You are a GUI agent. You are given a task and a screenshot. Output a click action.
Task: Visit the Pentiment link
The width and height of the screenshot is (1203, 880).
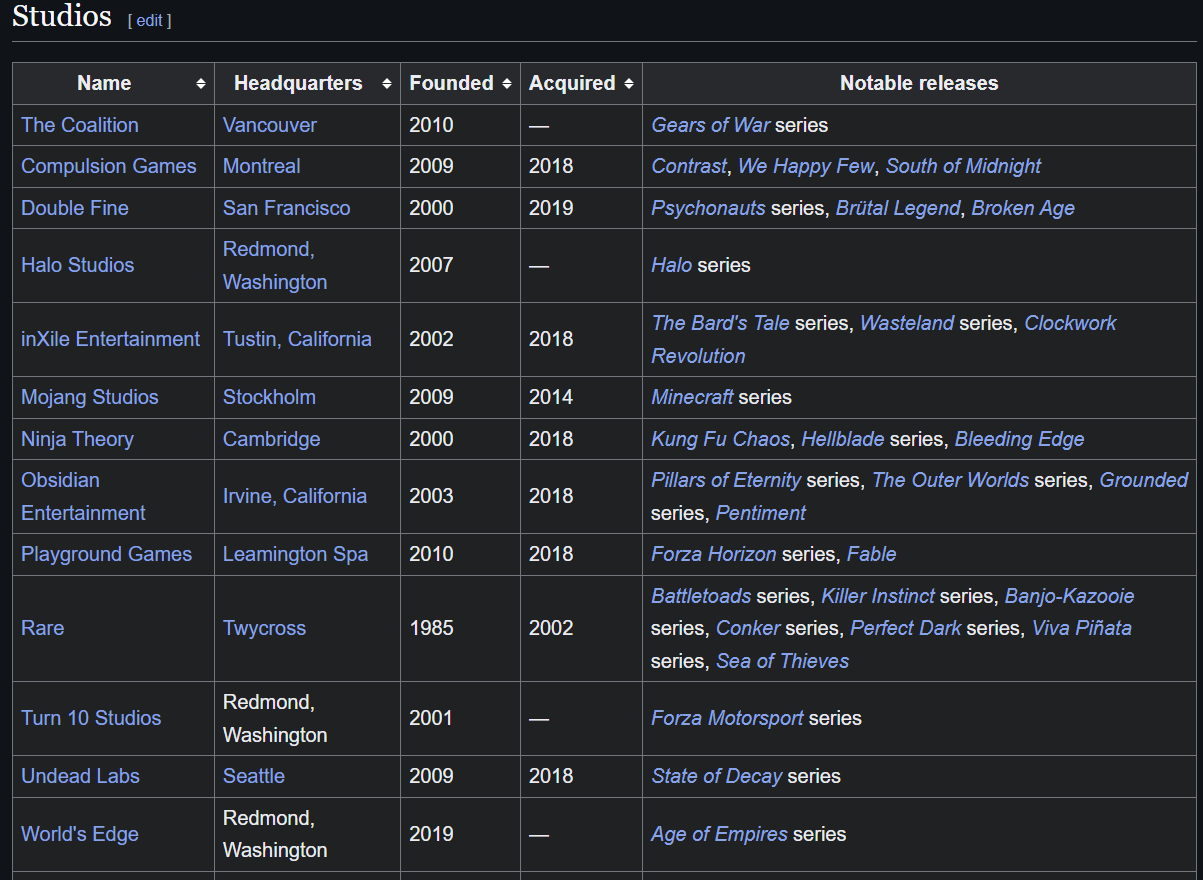[761, 513]
